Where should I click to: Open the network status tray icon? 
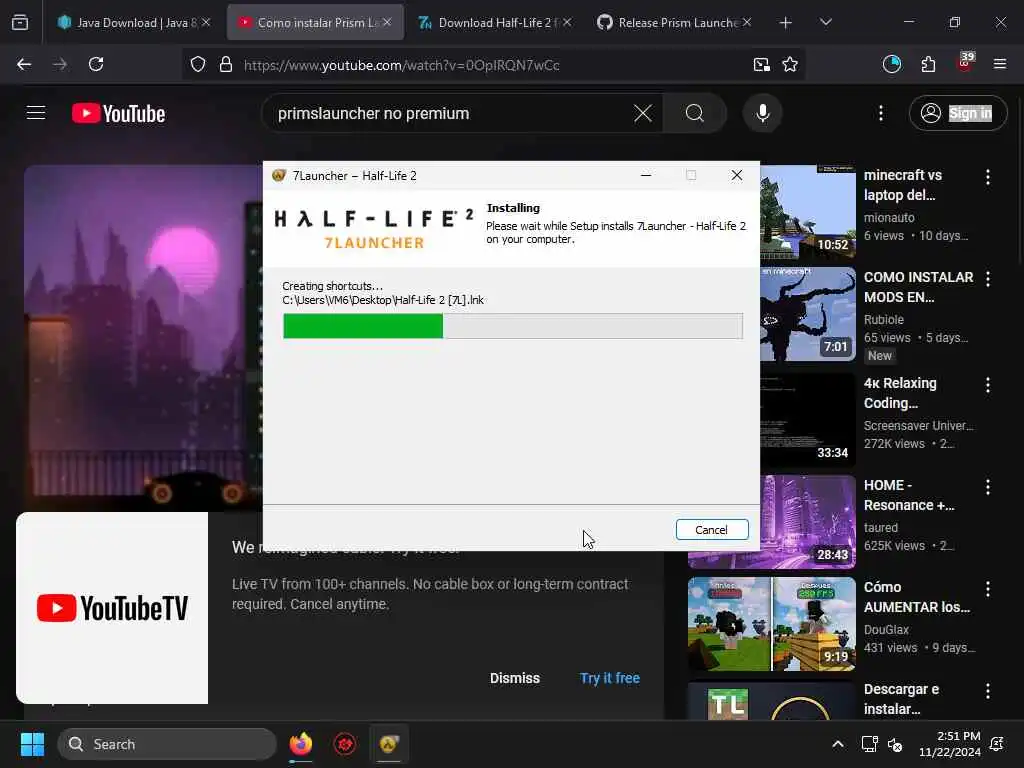(869, 744)
